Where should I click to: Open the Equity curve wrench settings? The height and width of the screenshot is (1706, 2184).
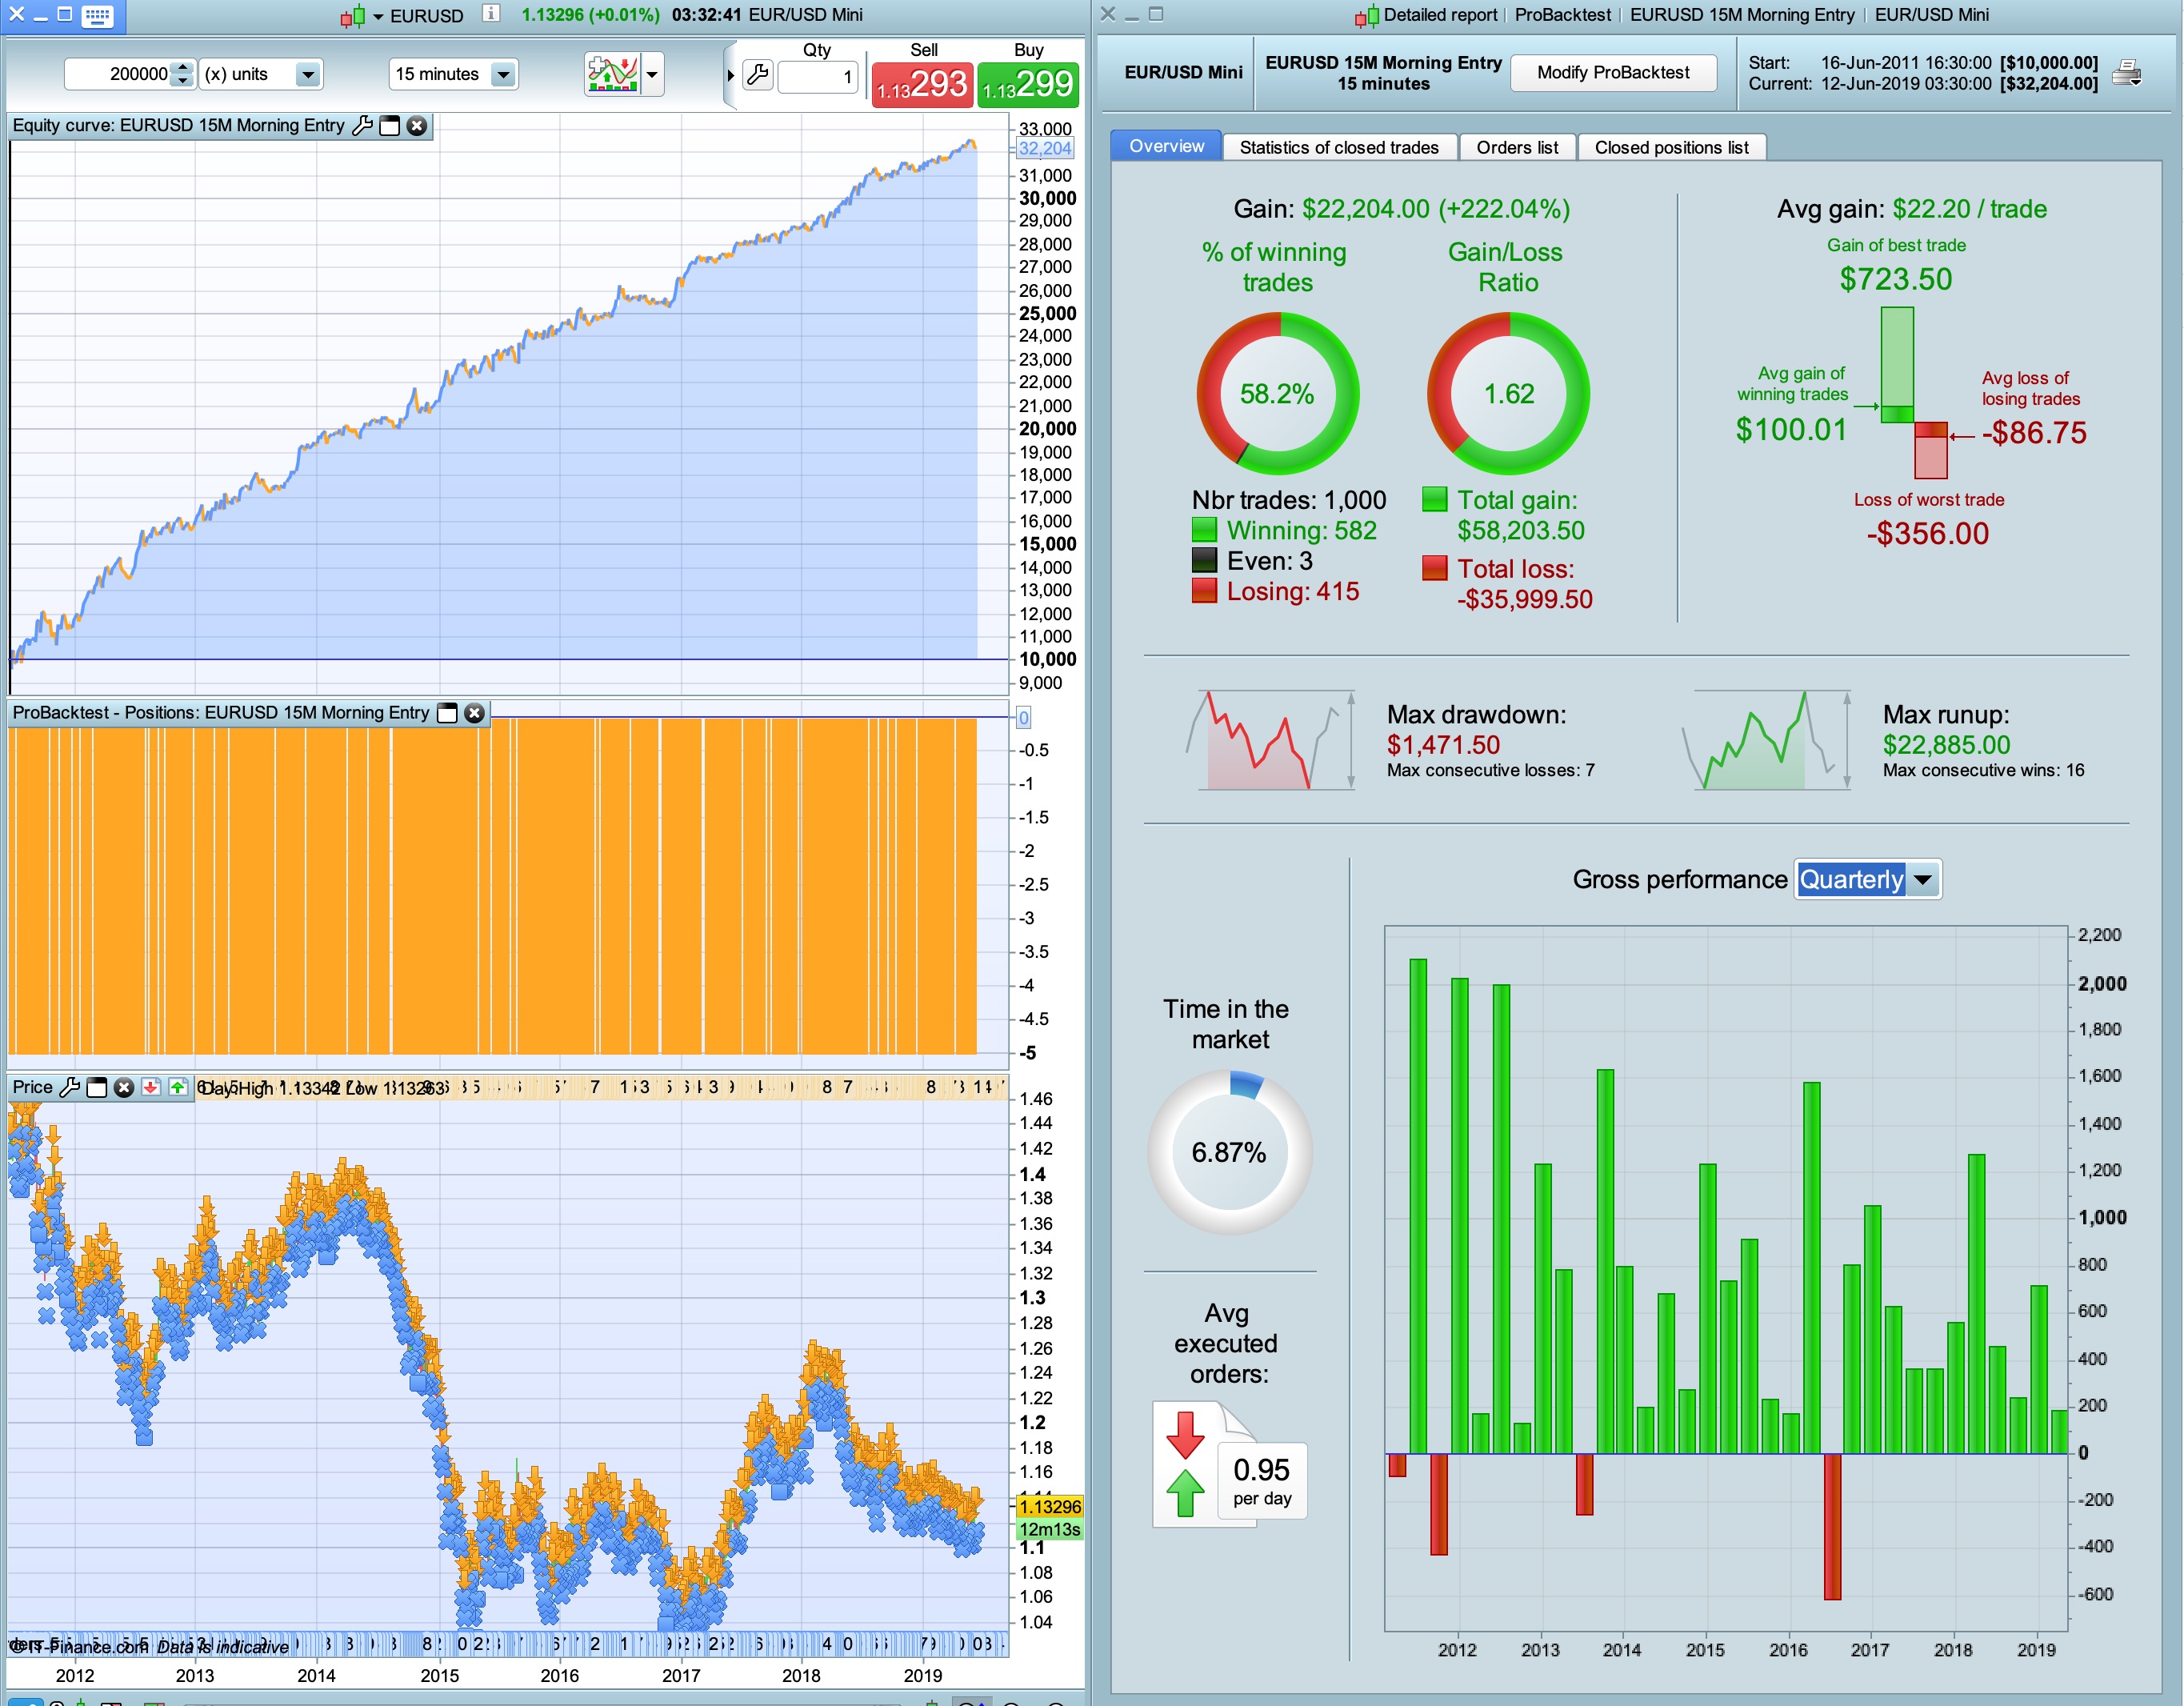tap(362, 125)
